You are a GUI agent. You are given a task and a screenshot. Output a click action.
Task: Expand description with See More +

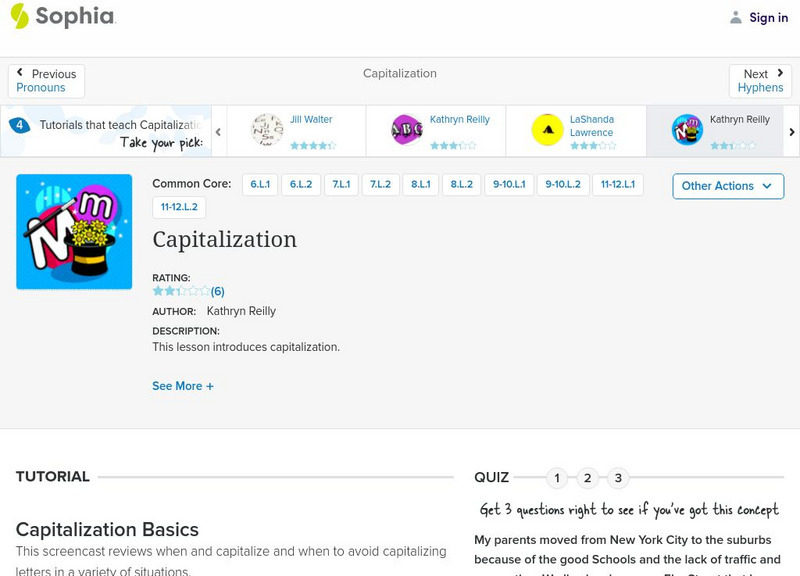[183, 386]
